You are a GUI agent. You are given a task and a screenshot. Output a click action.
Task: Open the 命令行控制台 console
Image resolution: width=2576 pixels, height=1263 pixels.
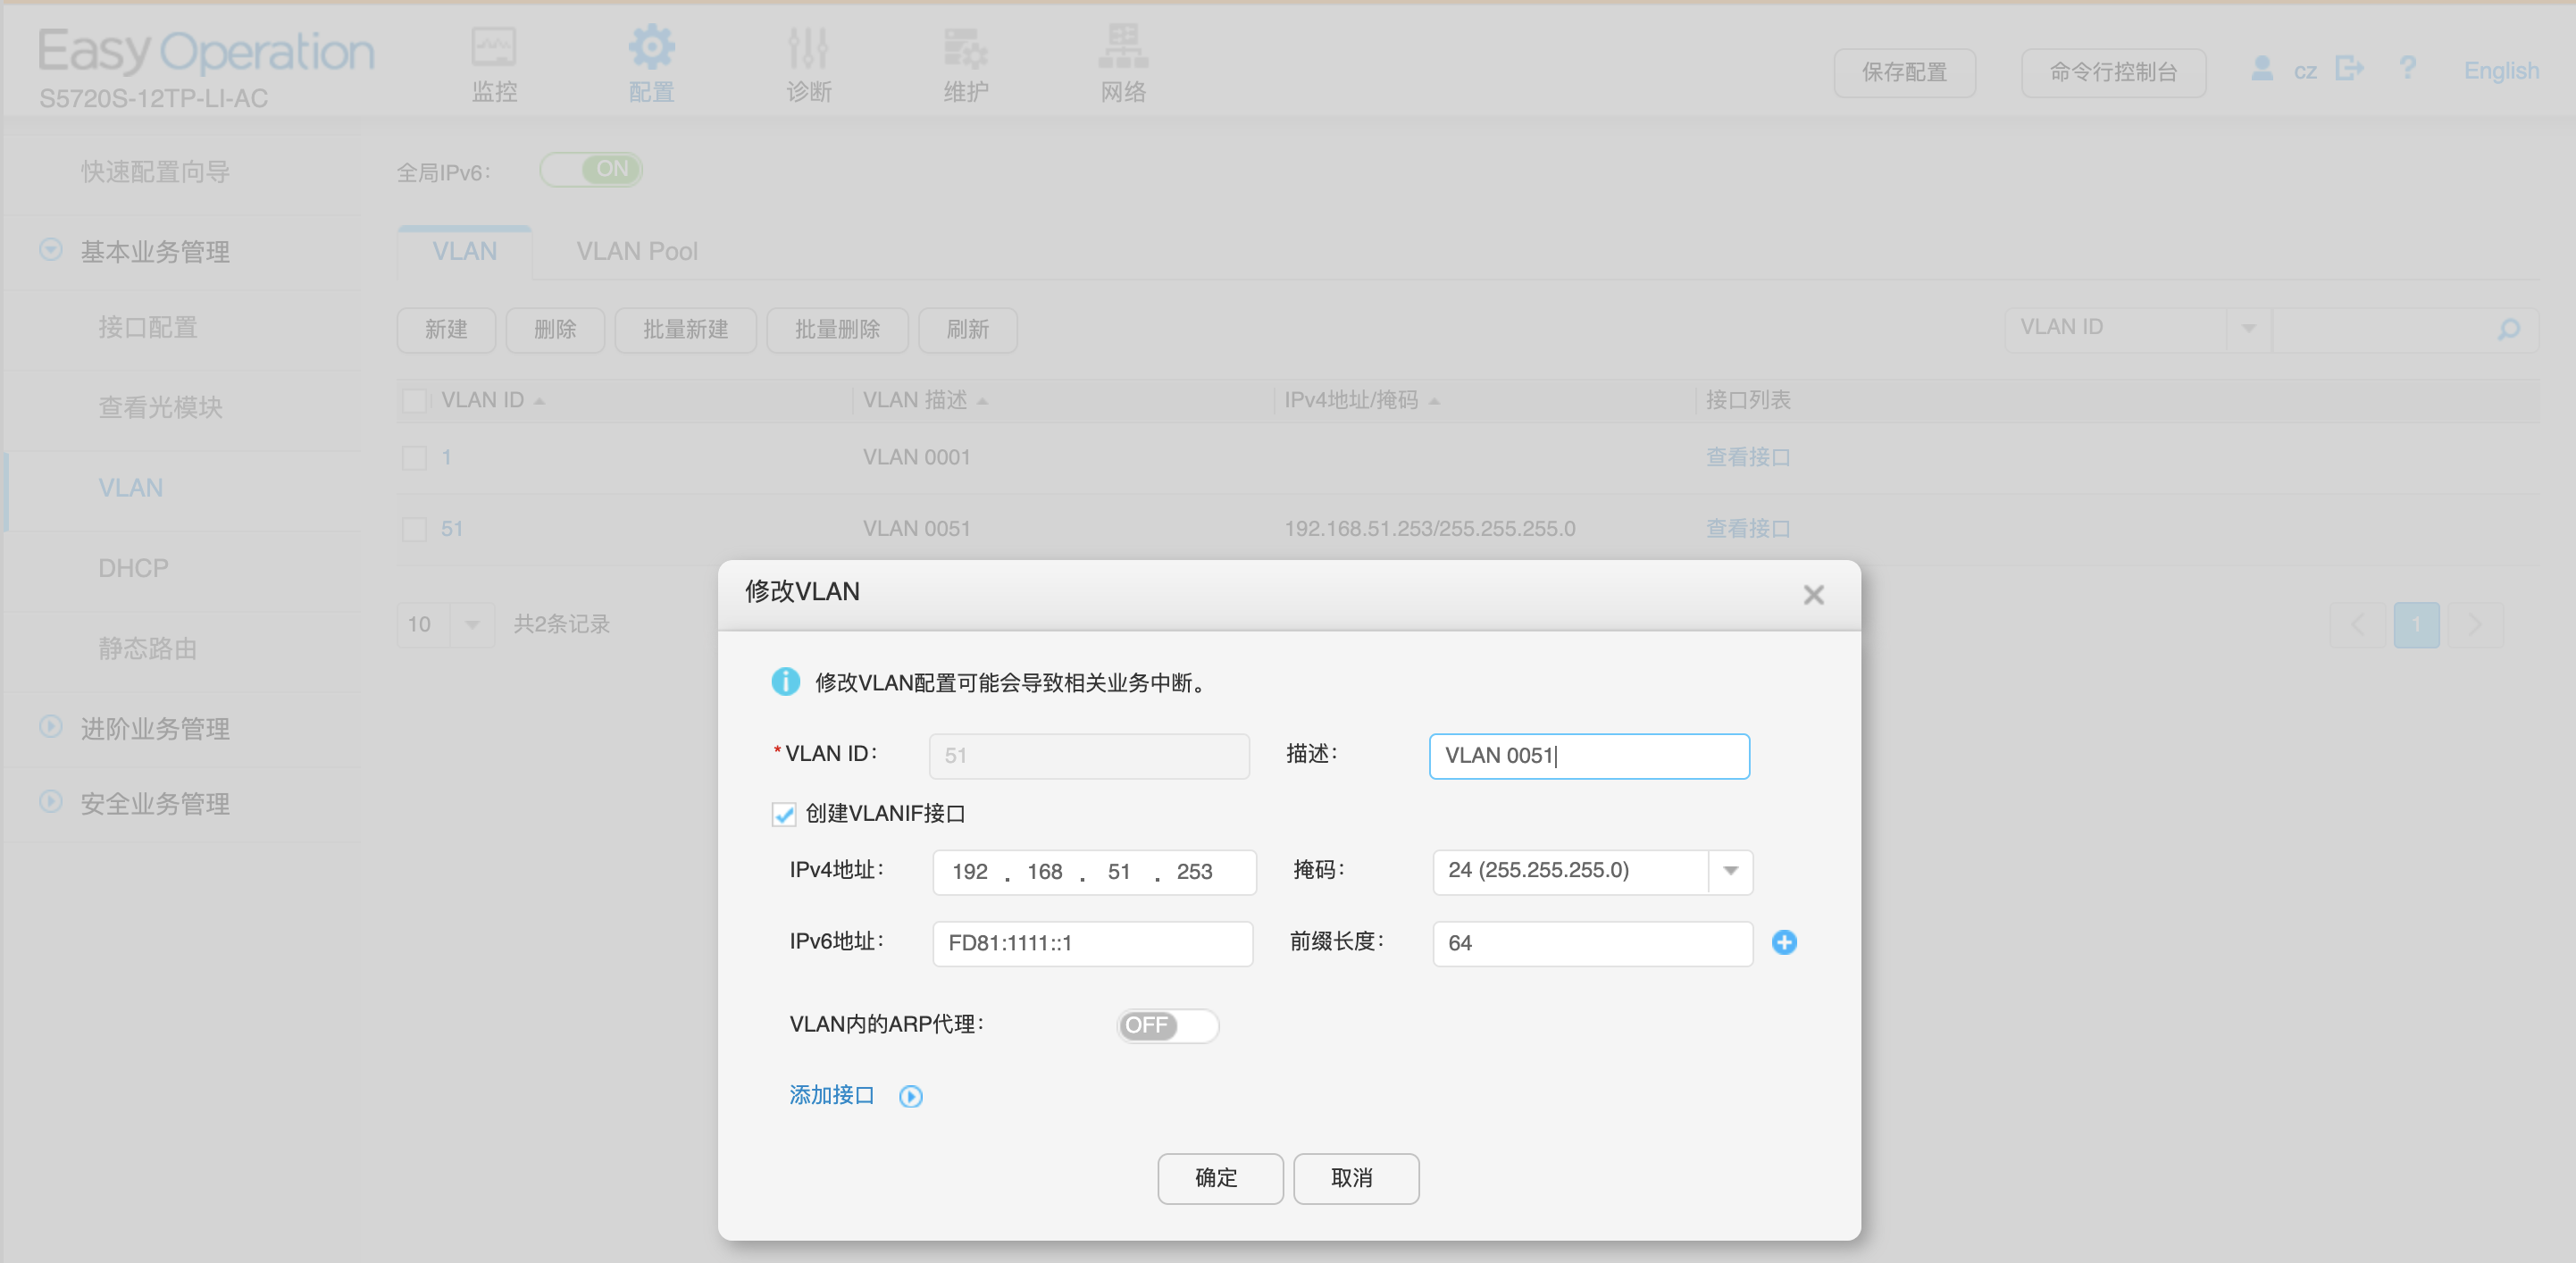pos(2113,72)
